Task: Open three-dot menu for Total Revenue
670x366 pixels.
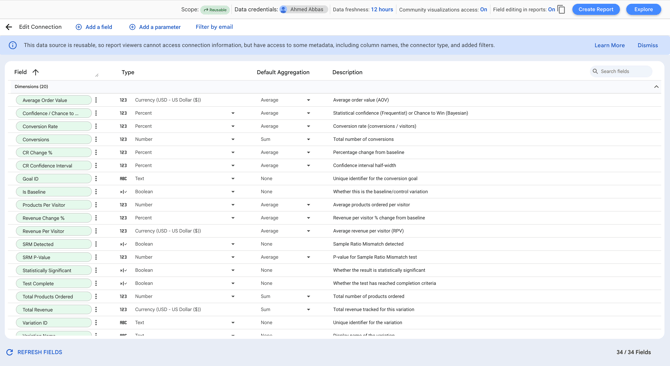Action: tap(96, 310)
